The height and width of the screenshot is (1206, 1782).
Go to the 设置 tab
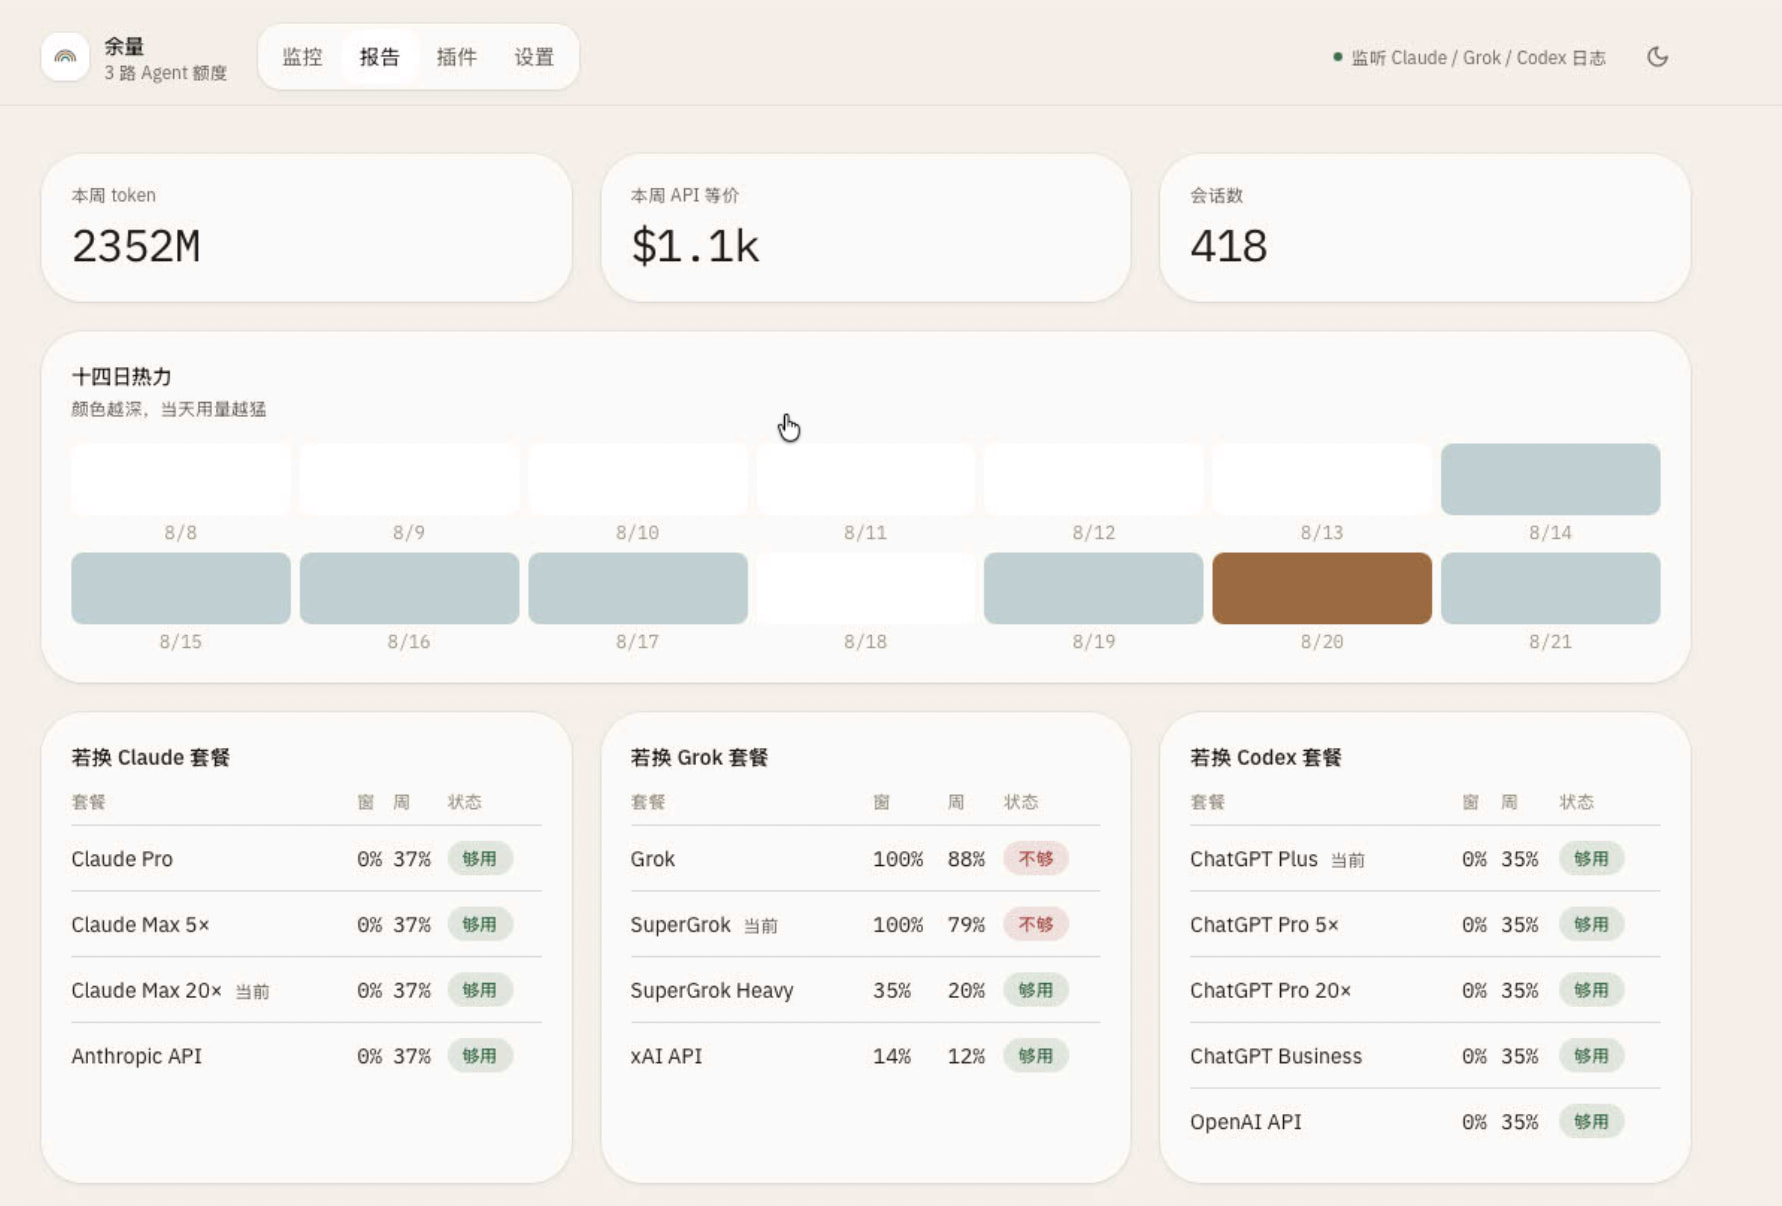534,57
